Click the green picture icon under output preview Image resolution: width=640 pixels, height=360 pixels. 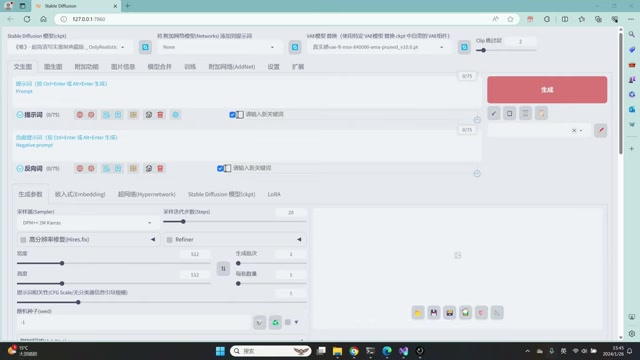(x=465, y=313)
